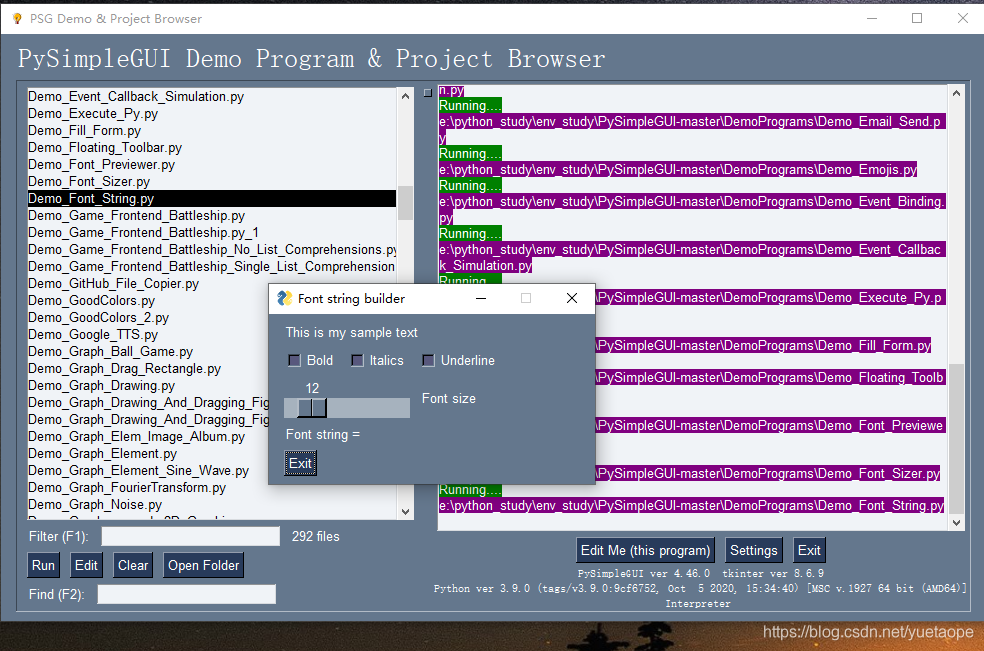
Task: Click the Run button
Action: [43, 565]
